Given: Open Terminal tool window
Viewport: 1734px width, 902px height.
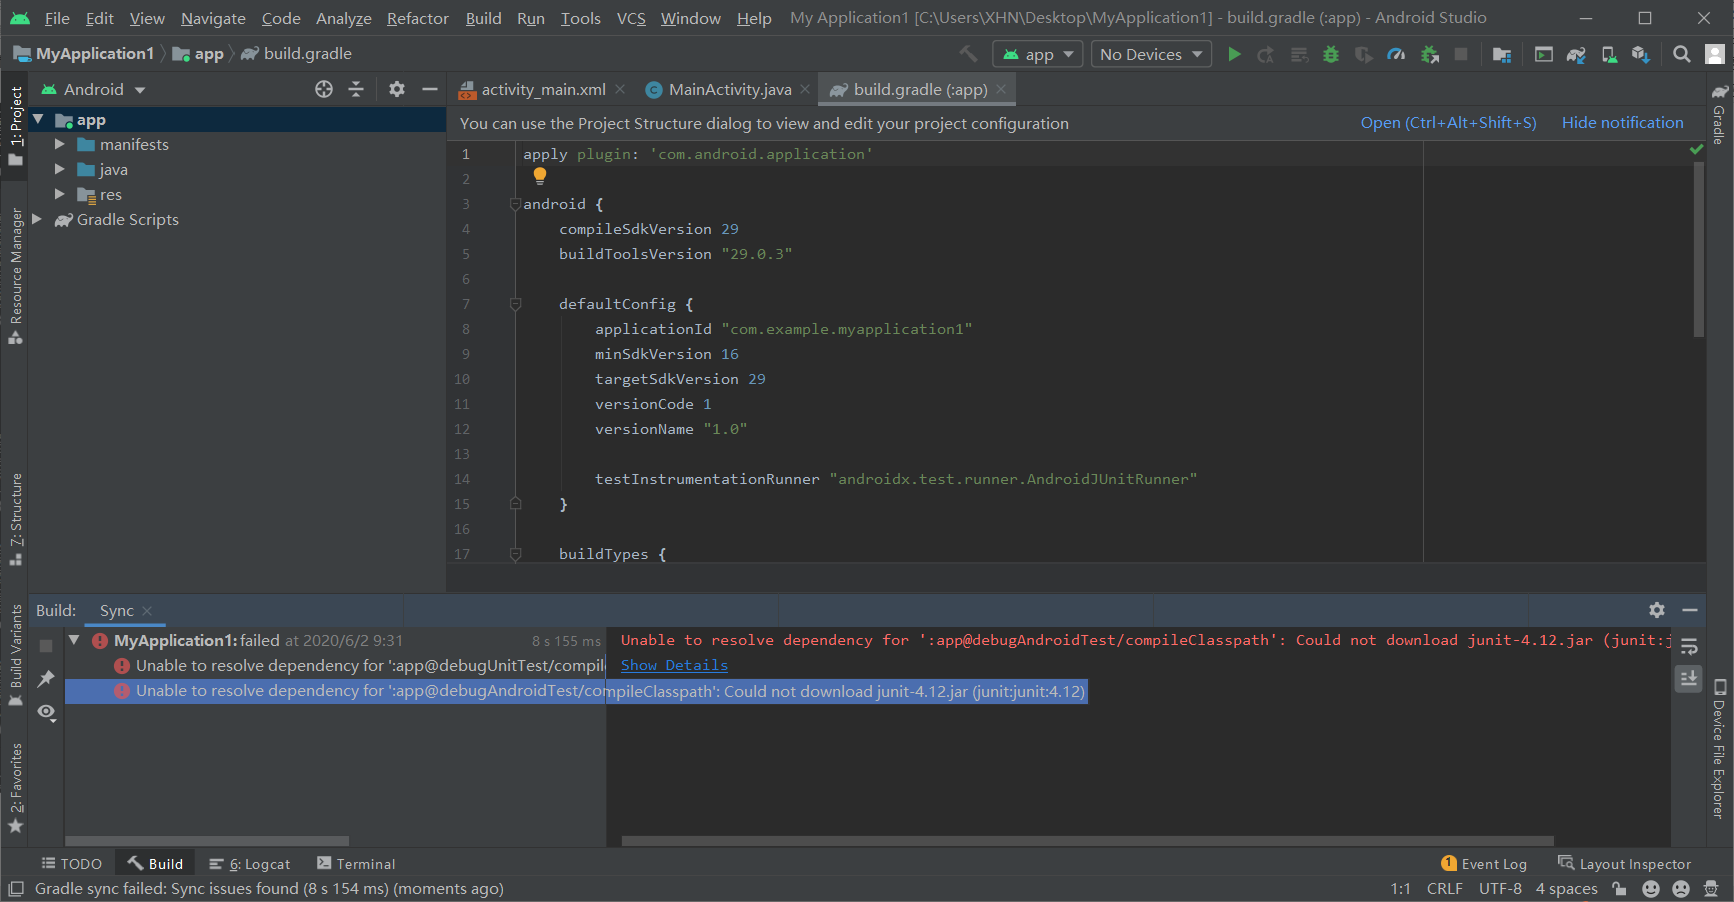Looking at the screenshot, I should pyautogui.click(x=356, y=864).
